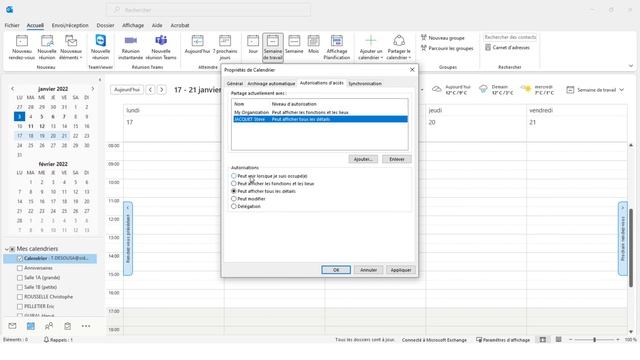
Task: Check Salle 1B (petite) calendar
Action: point(20,287)
